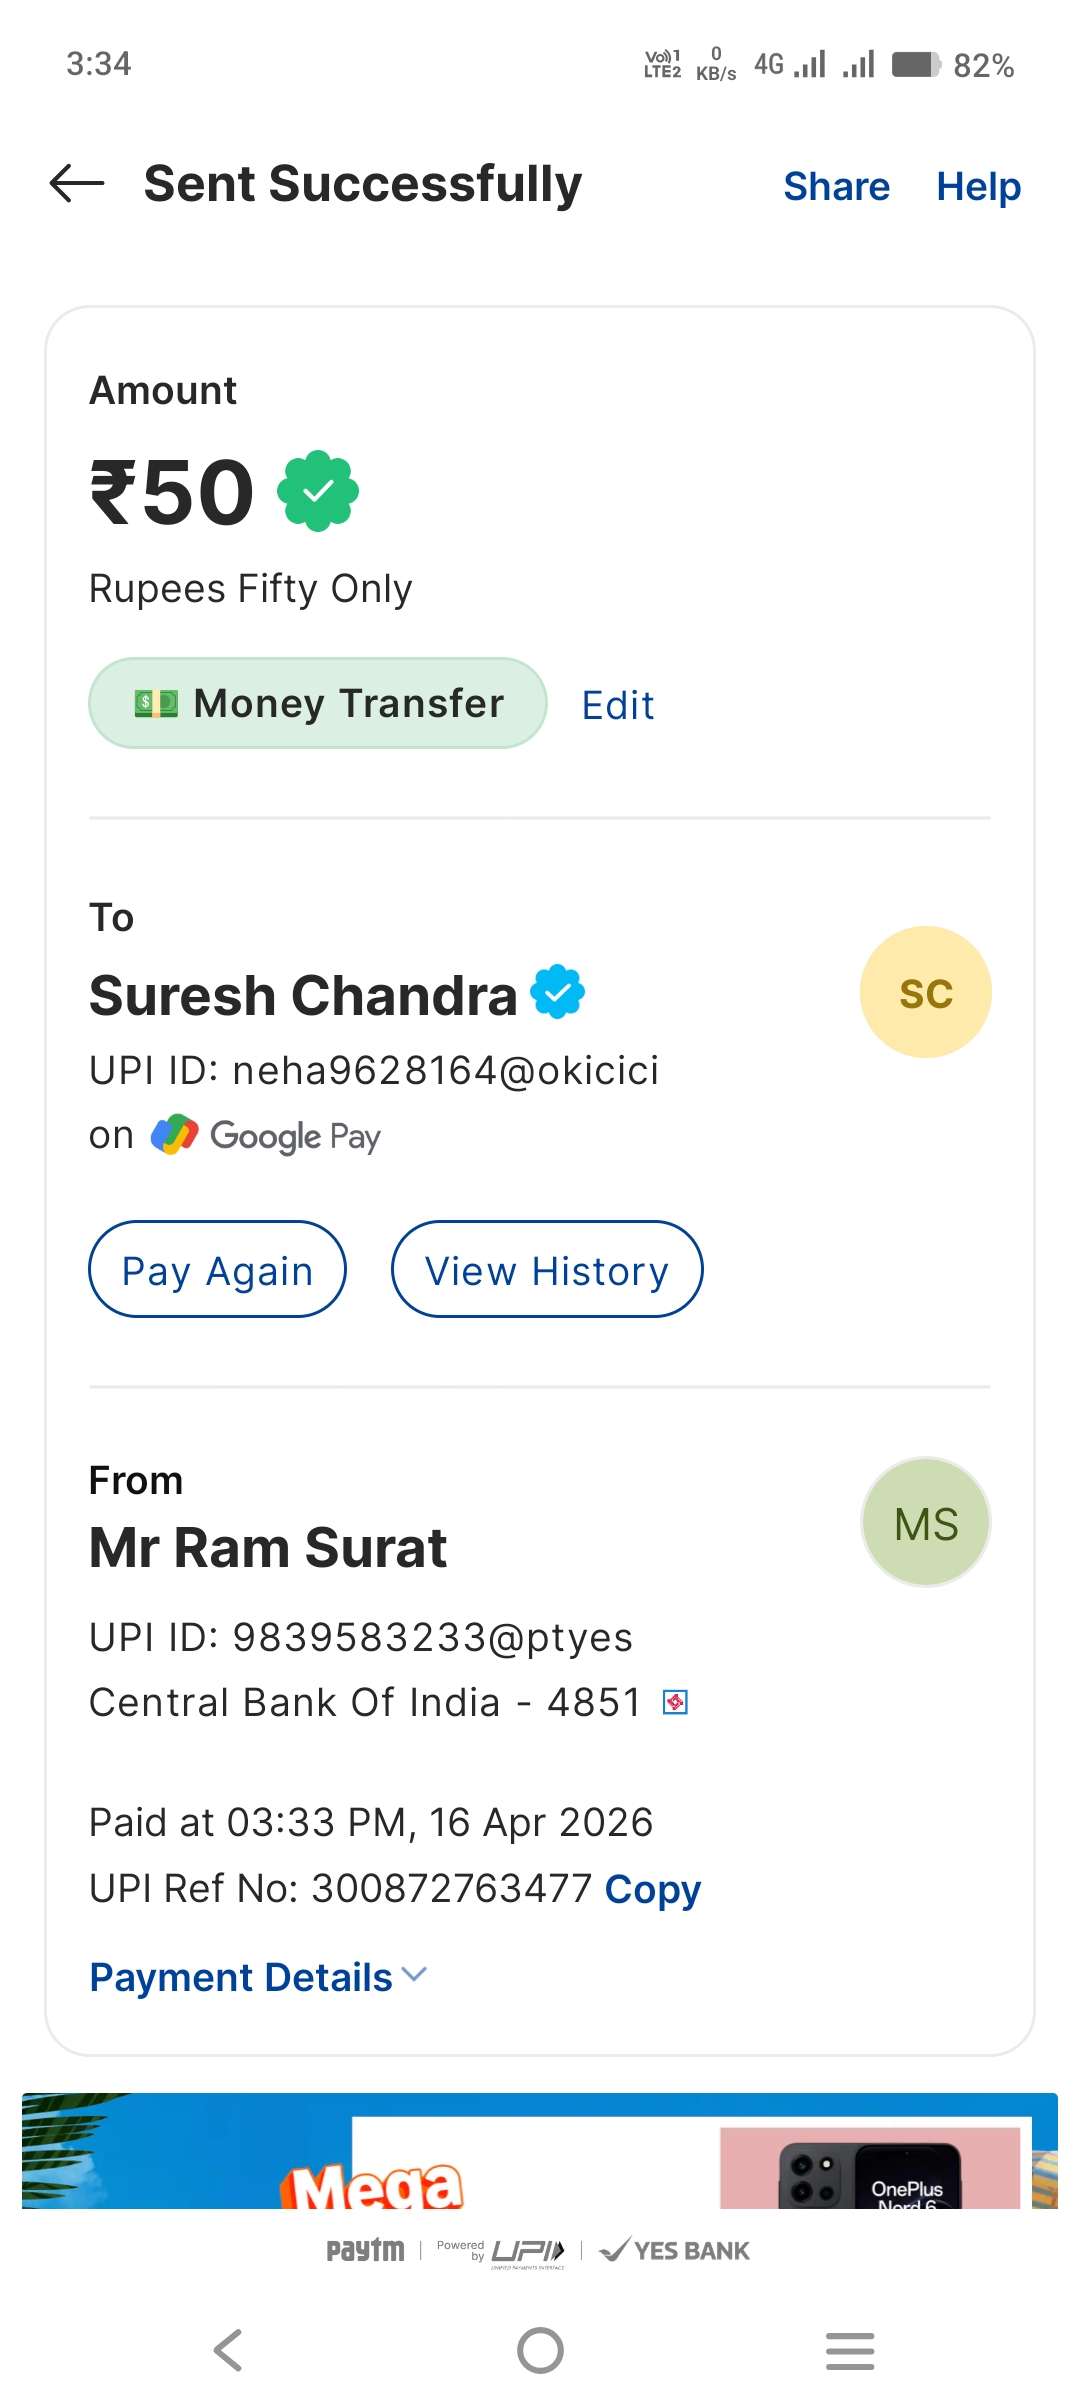Tap the SC recipient avatar
1080x2408 pixels.
925,992
